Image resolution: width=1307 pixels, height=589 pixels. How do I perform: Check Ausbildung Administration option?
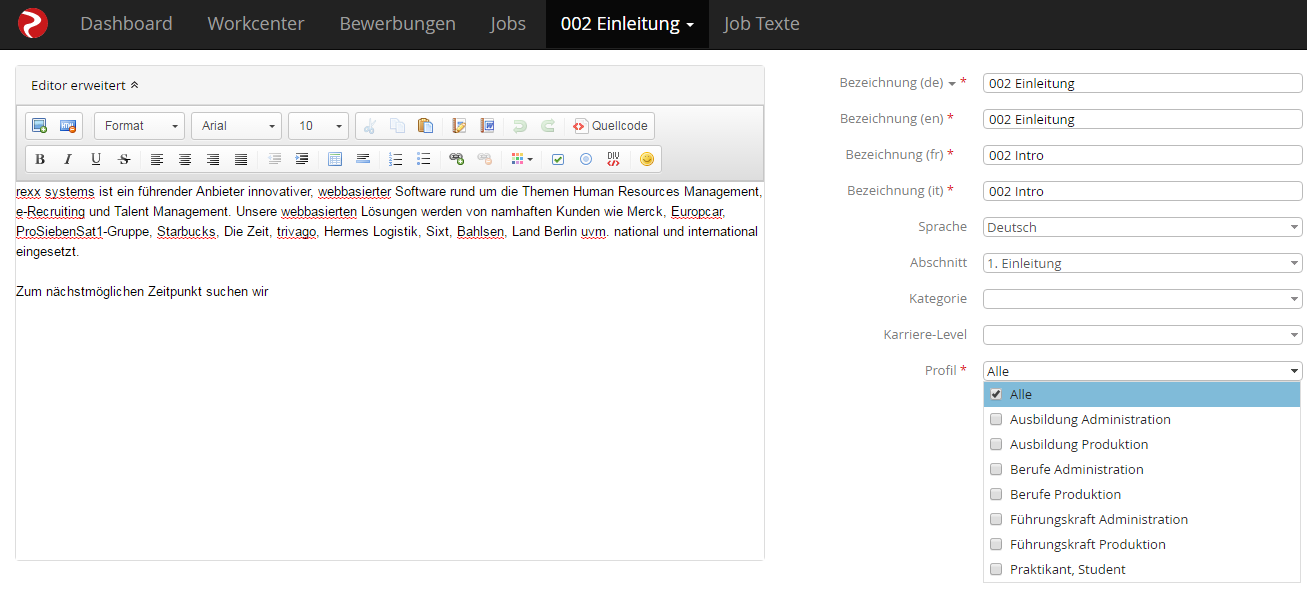(996, 419)
